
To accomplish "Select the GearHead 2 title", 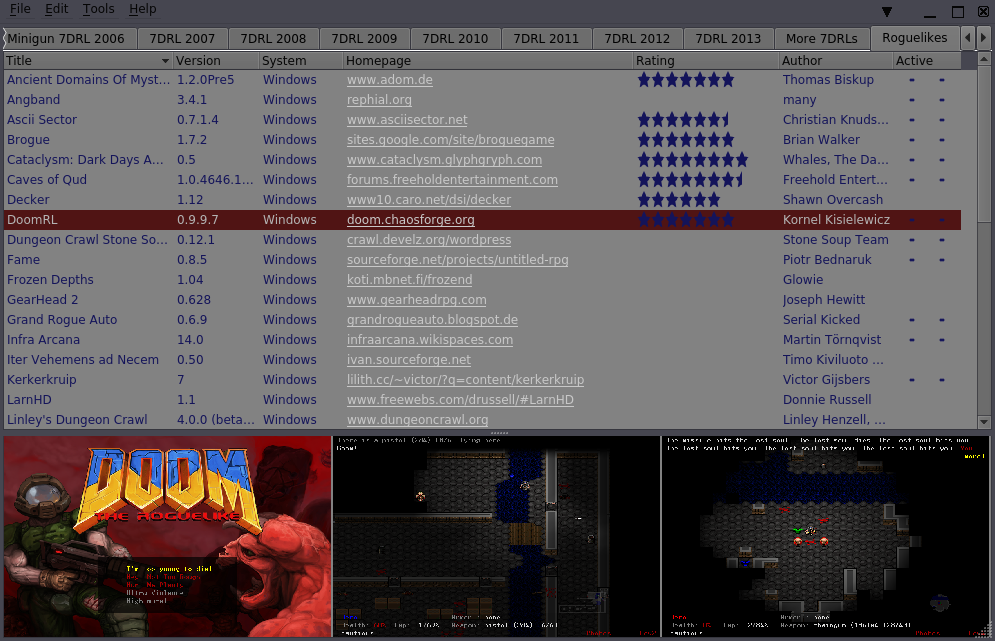I will [x=43, y=300].
